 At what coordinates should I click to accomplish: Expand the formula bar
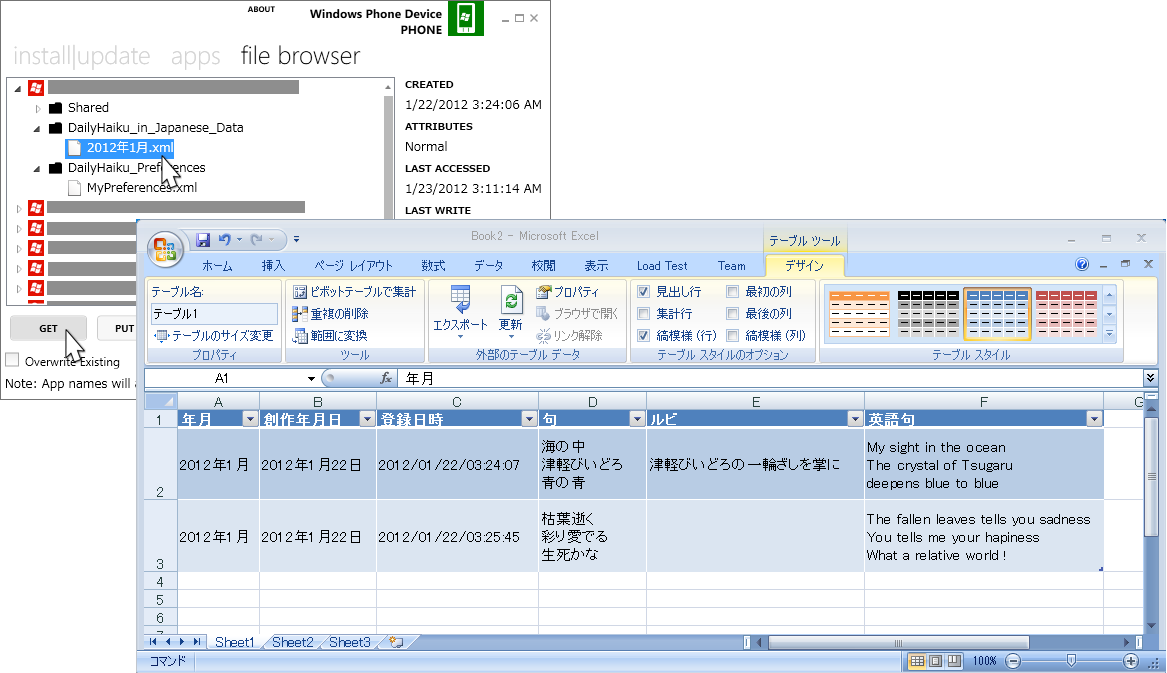1151,378
